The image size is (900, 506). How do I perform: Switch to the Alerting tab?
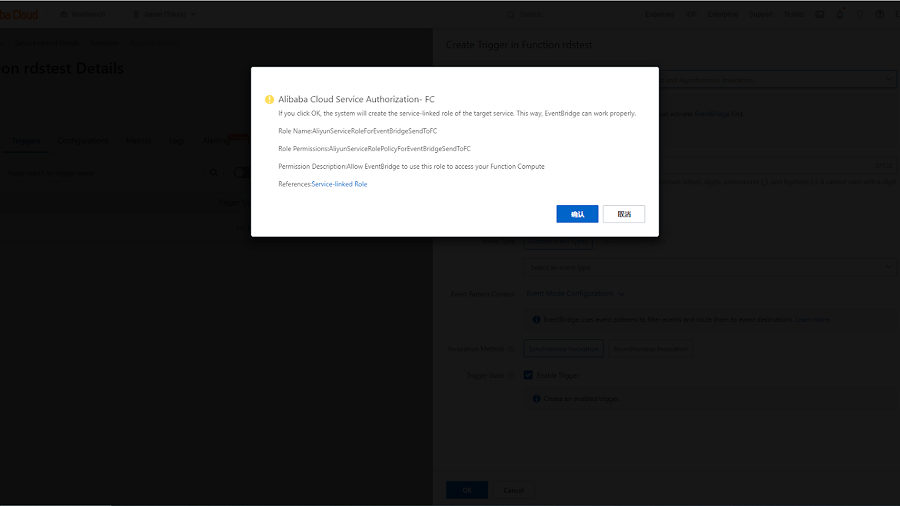pyautogui.click(x=216, y=141)
